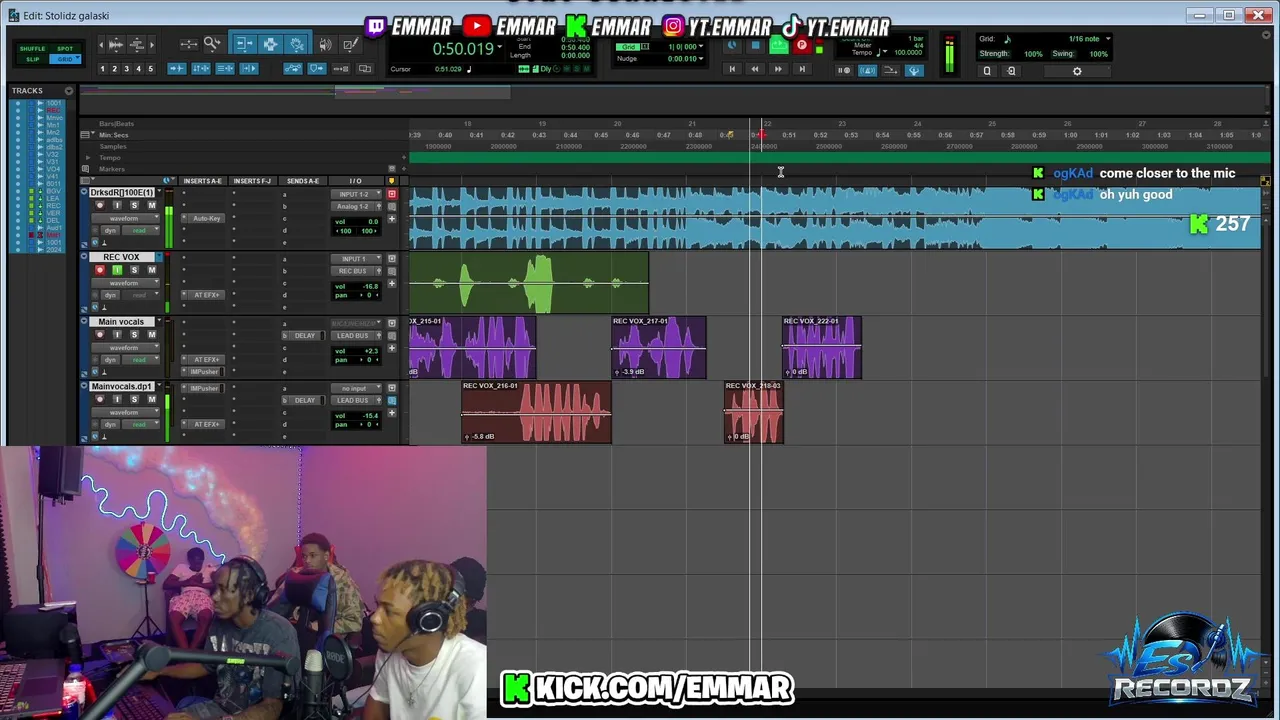This screenshot has width=1280, height=720.
Task: Open the Grid value dropdown
Action: click(701, 47)
